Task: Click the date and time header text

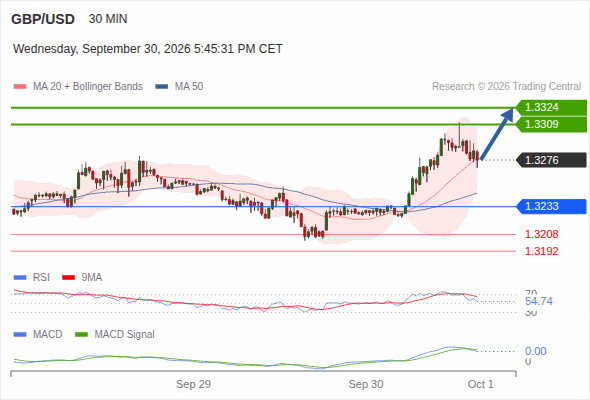Action: [x=148, y=49]
